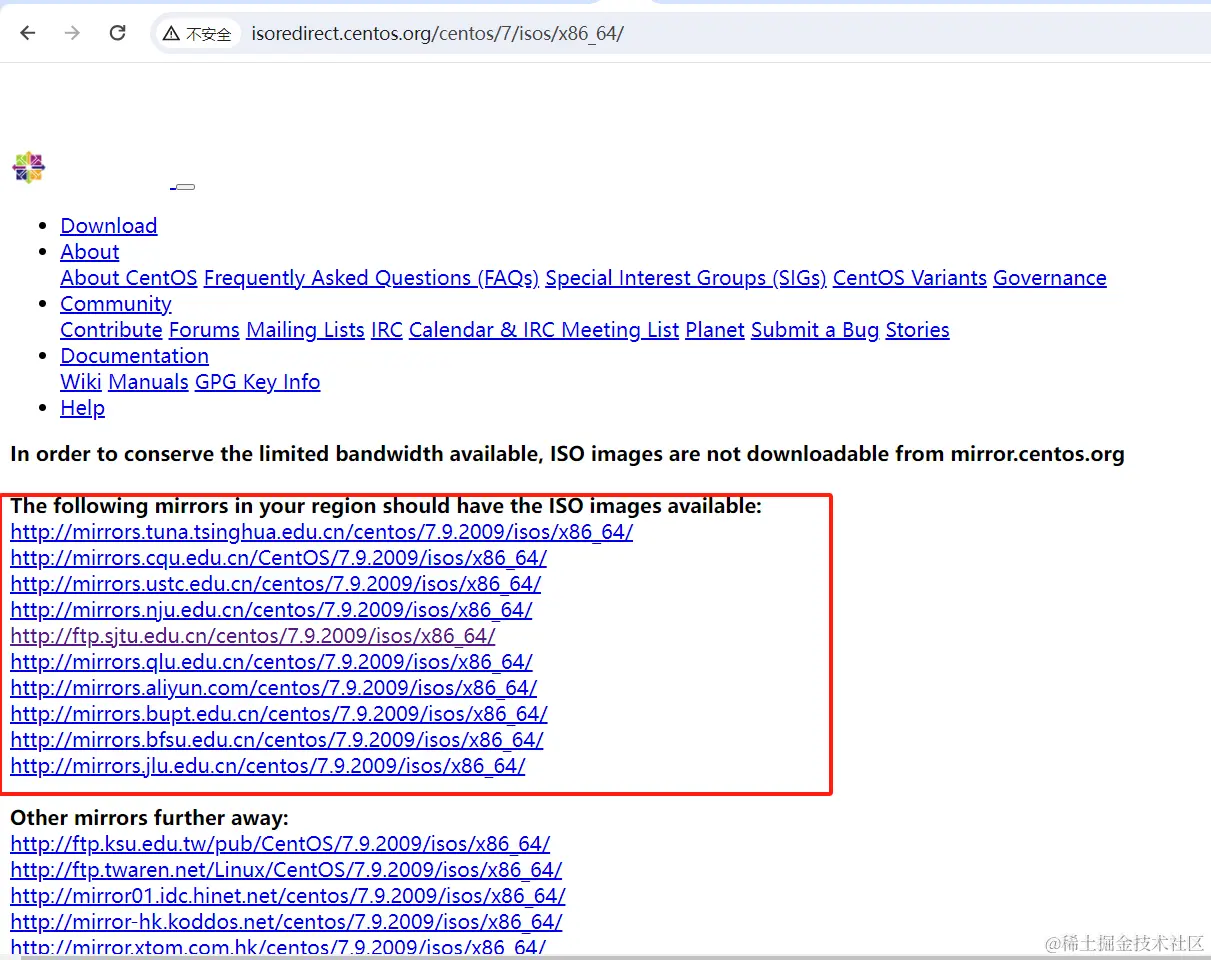
Task: Open the mirrors.bfsu.edu.cn mirror
Action: click(277, 740)
